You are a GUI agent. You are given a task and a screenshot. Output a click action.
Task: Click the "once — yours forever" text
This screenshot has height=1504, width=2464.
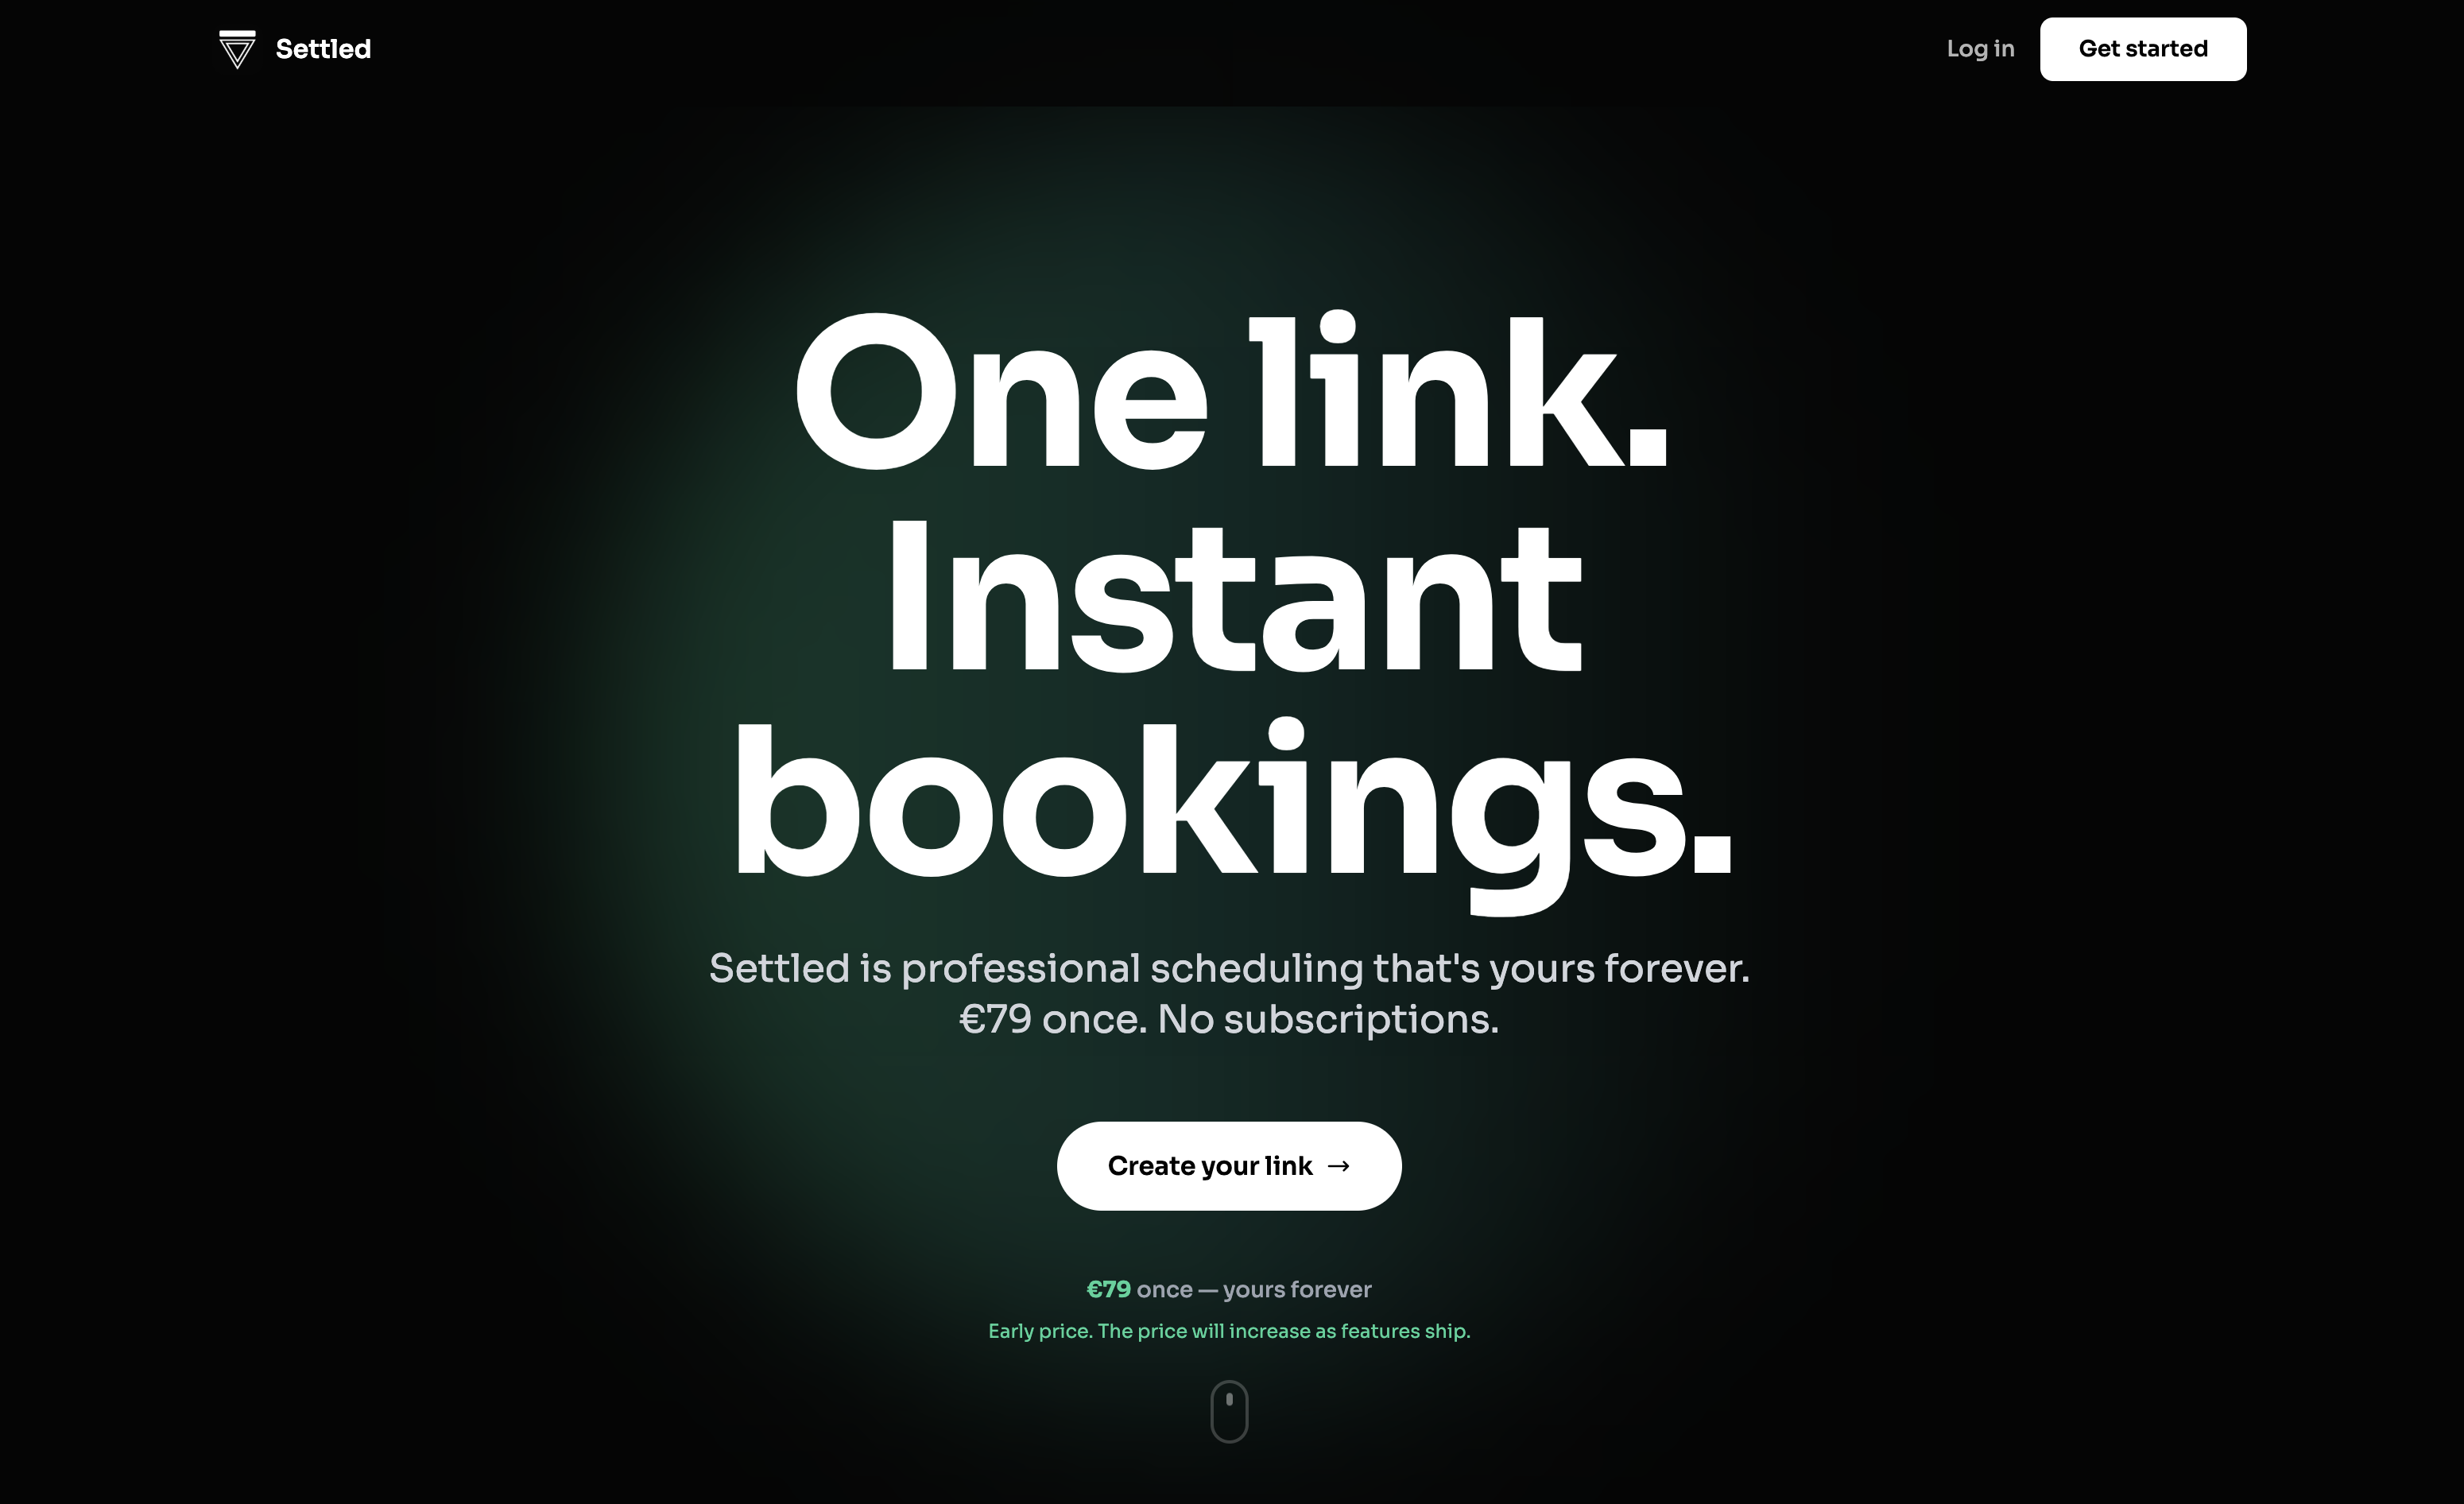[1254, 1290]
